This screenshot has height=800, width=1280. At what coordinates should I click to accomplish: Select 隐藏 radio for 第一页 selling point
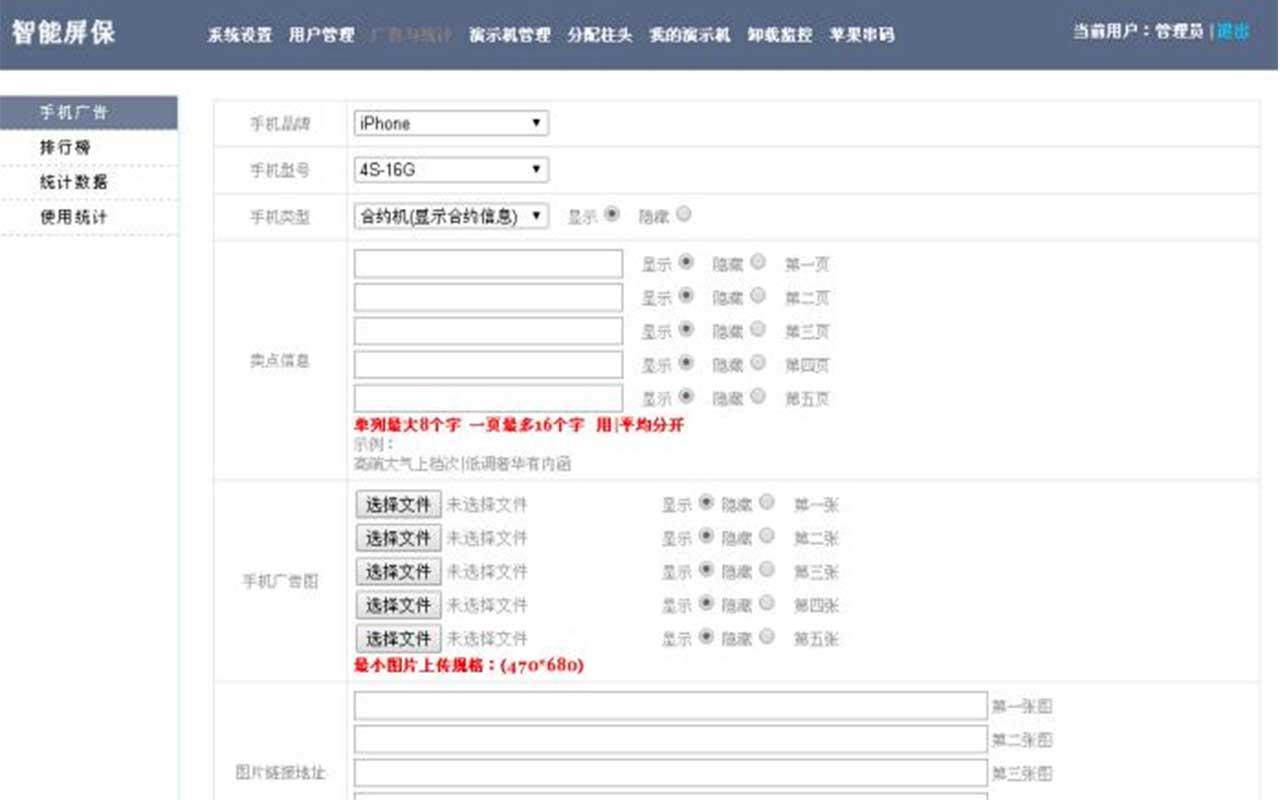click(x=758, y=262)
